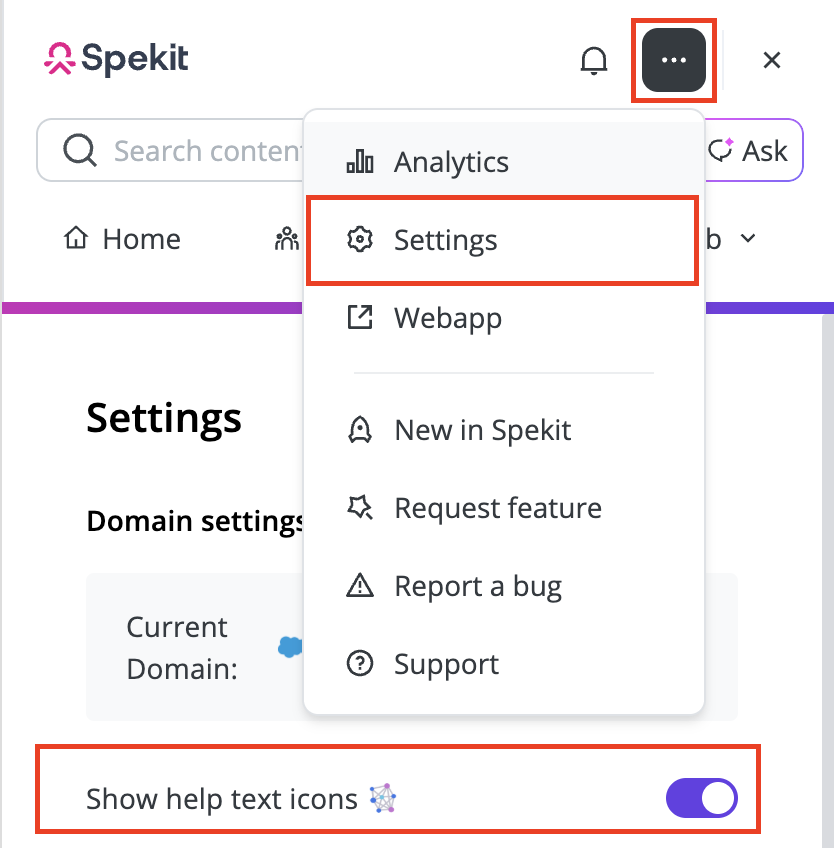Click the rocket icon for New in Spekit
Image resolution: width=834 pixels, height=848 pixels.
pyautogui.click(x=360, y=430)
